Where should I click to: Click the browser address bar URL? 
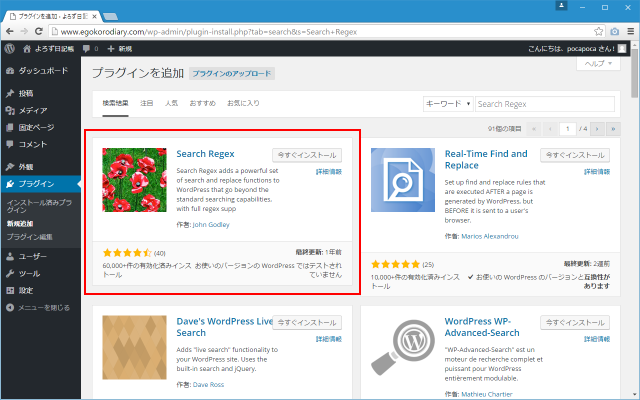point(209,32)
